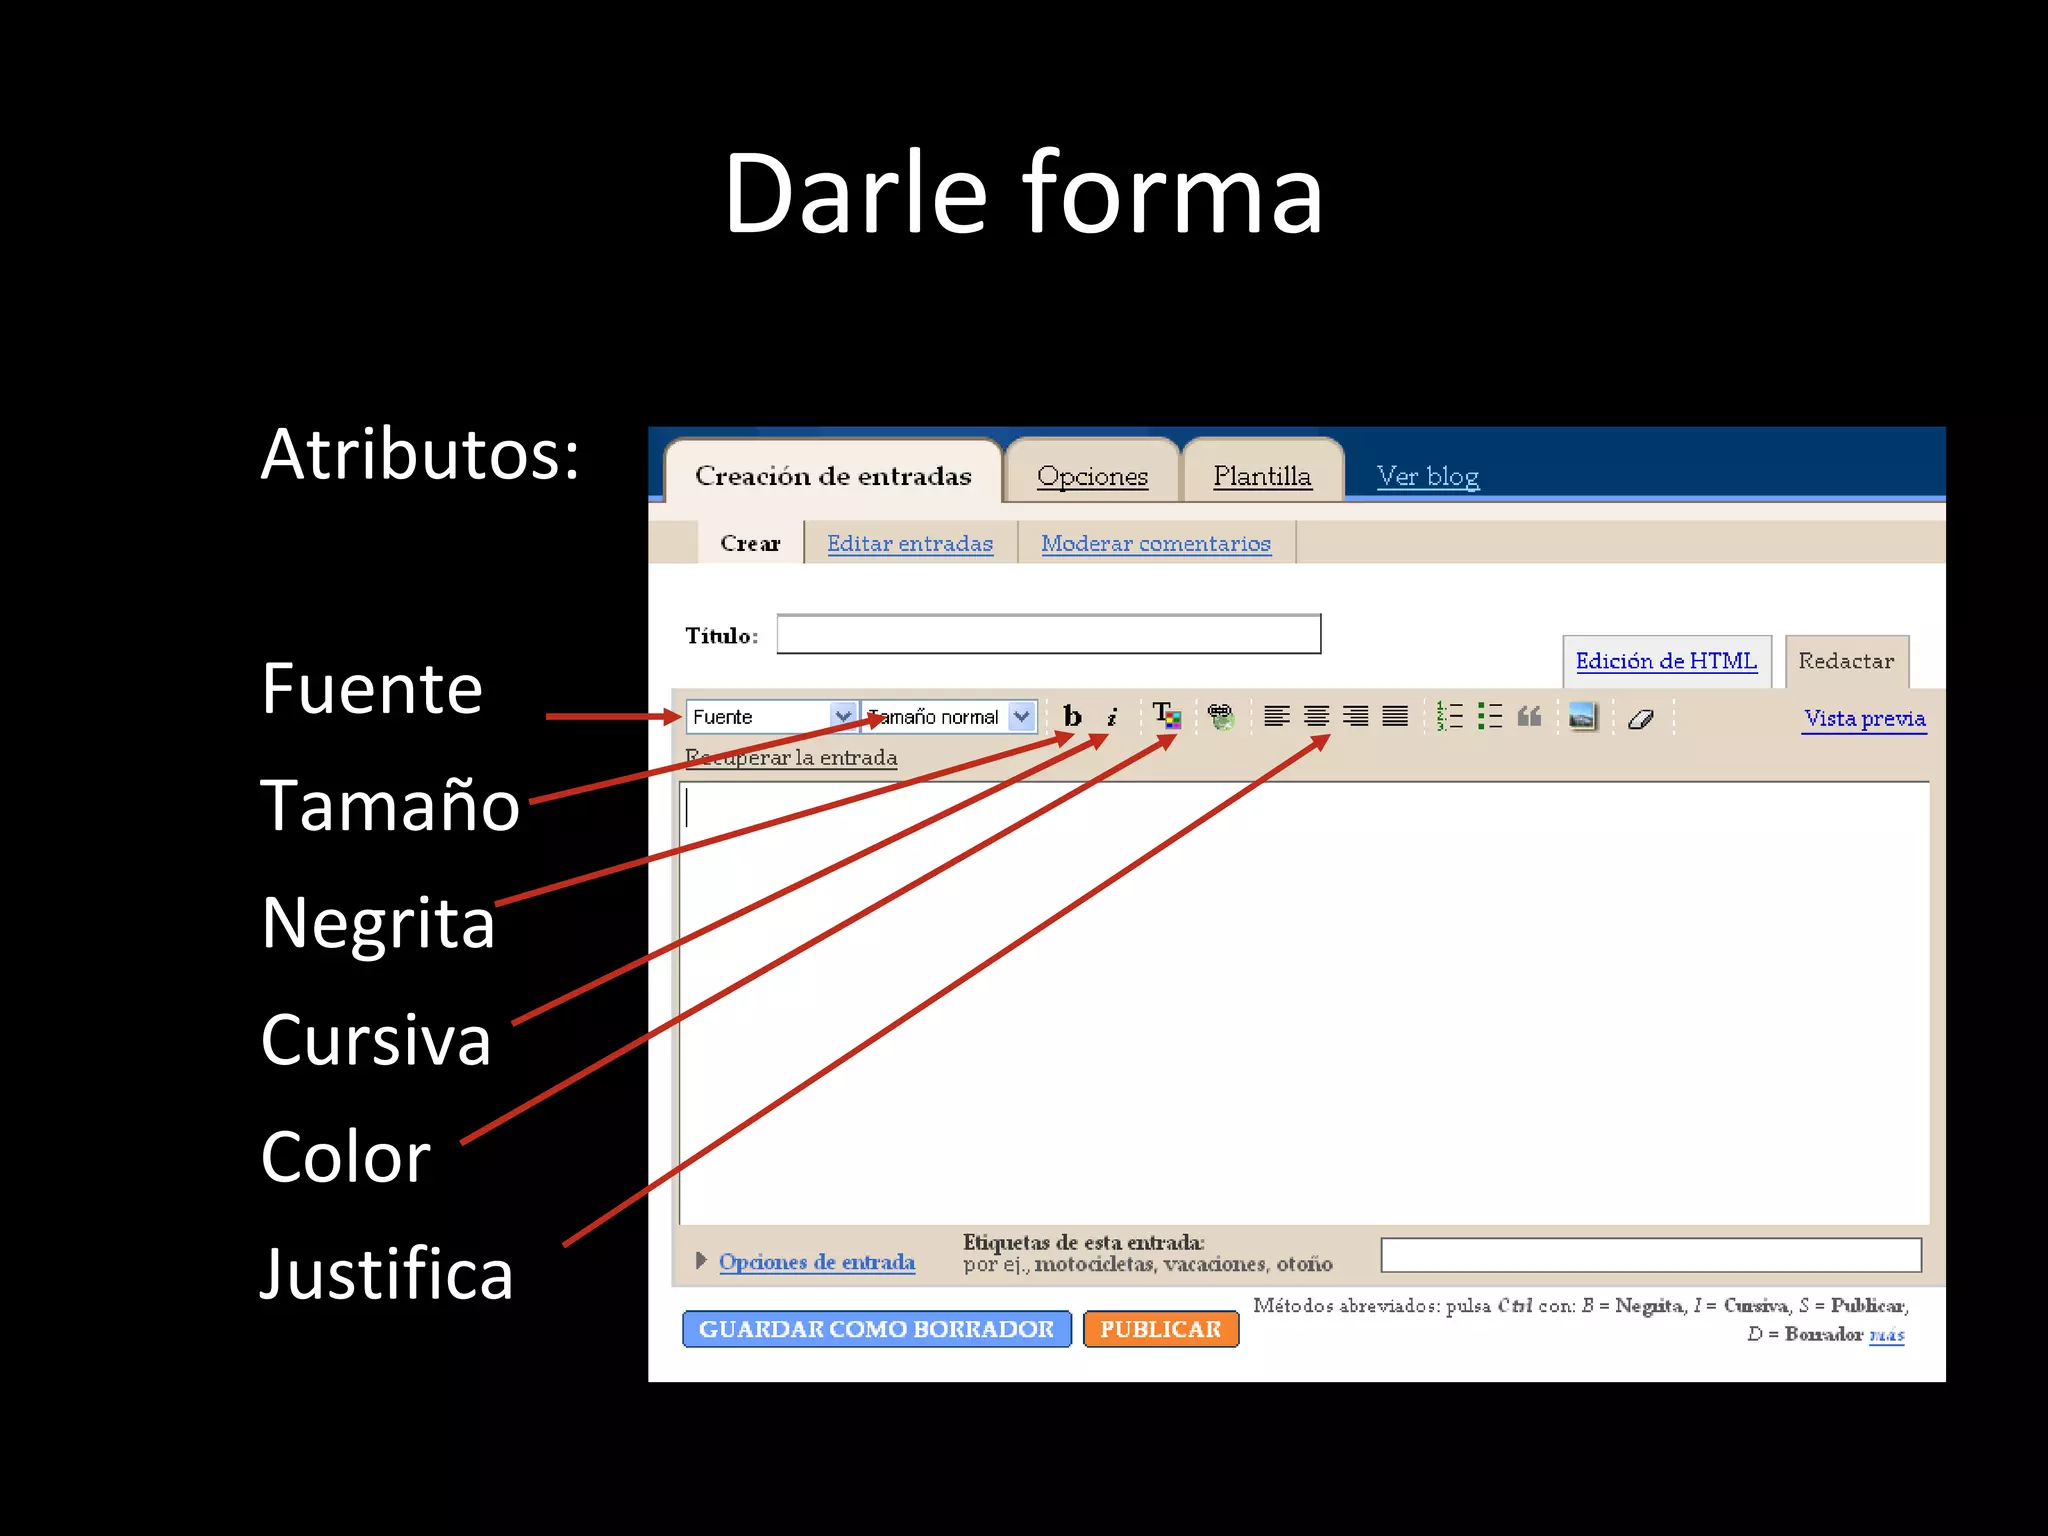Viewport: 2048px width, 1536px height.
Task: Open the 'más' shortcuts link
Action: coord(1887,1334)
